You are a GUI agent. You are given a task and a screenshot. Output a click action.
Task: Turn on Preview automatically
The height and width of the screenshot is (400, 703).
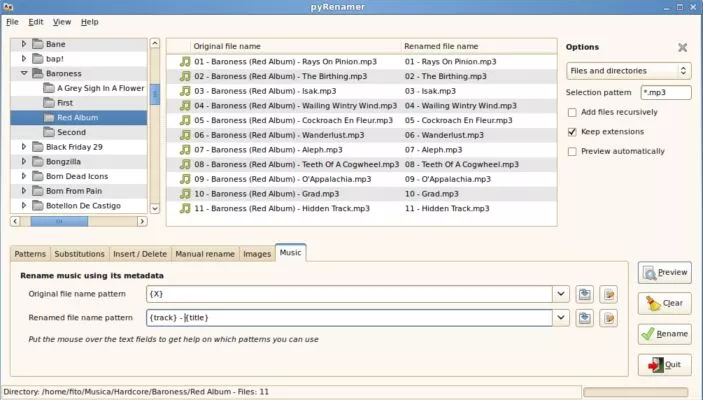point(572,152)
